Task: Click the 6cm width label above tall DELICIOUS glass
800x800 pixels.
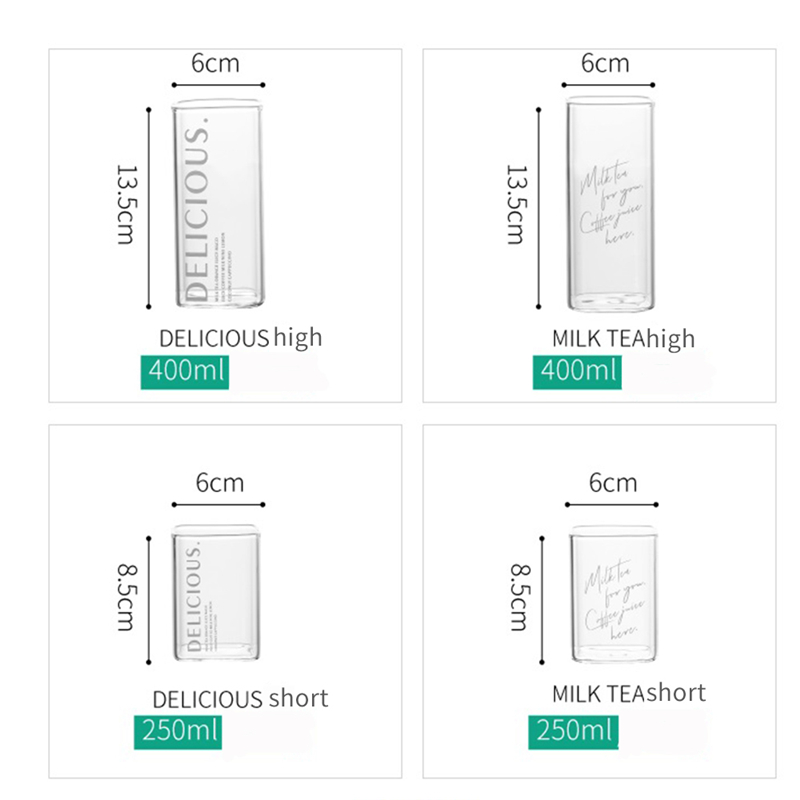Action: [x=216, y=63]
